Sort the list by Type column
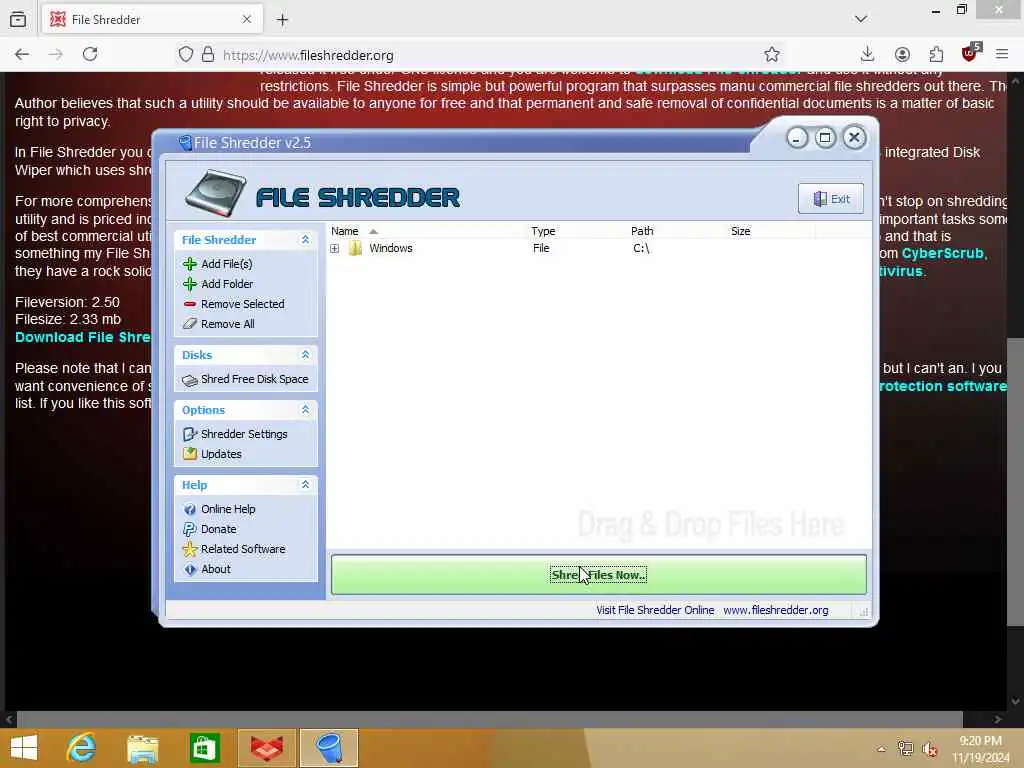The height and width of the screenshot is (768, 1024). pos(576,231)
